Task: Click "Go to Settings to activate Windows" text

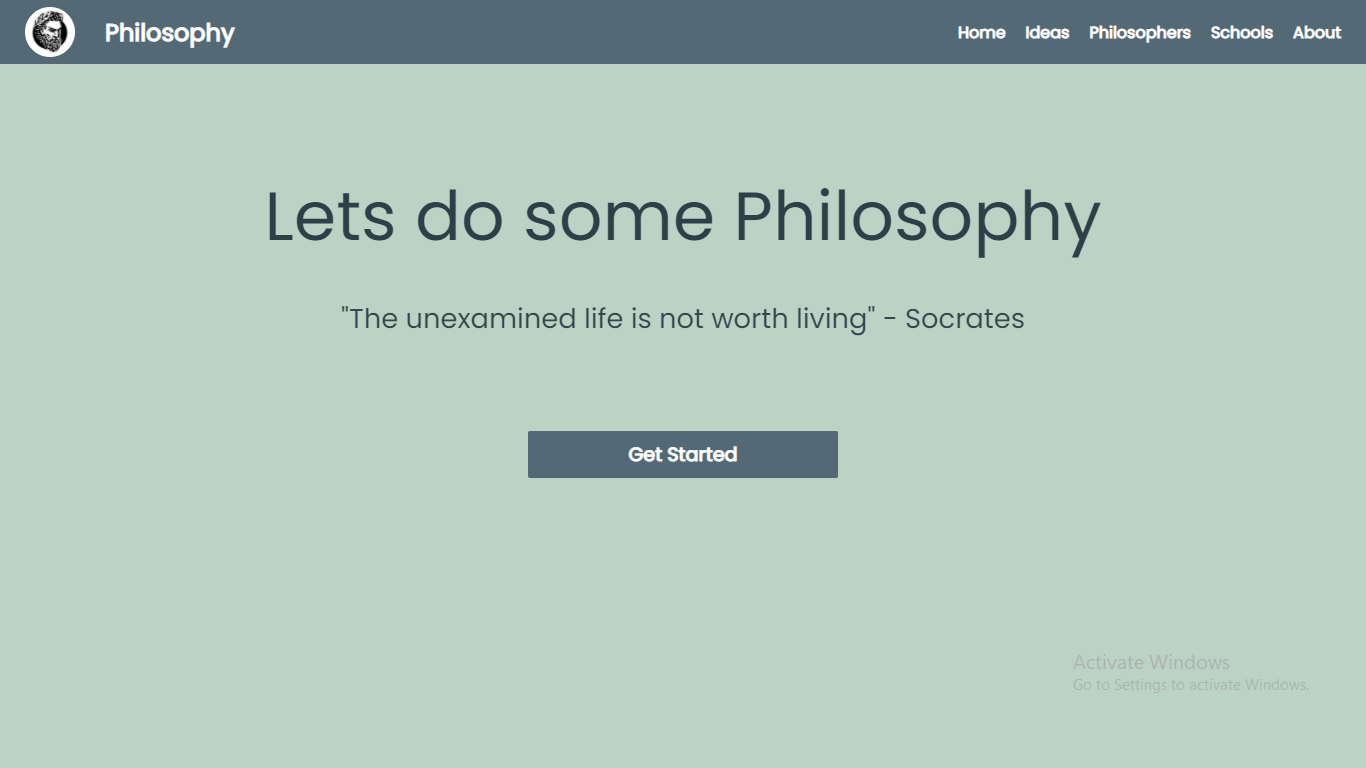Action: coord(1190,685)
